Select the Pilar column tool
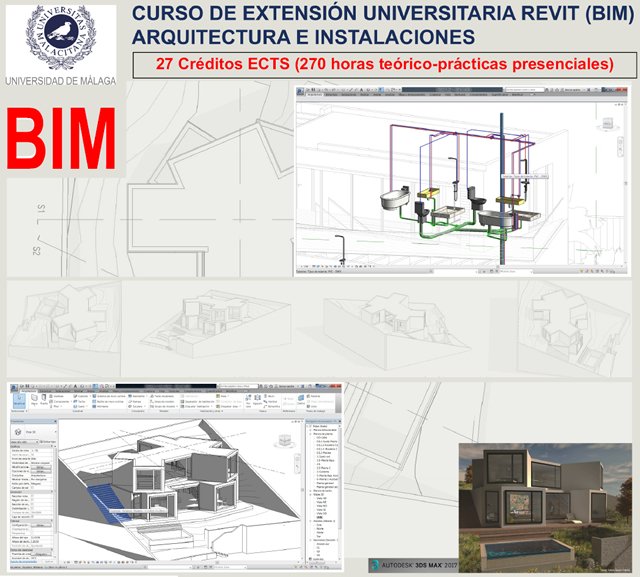Viewport: 640px width, 577px height. [55, 406]
